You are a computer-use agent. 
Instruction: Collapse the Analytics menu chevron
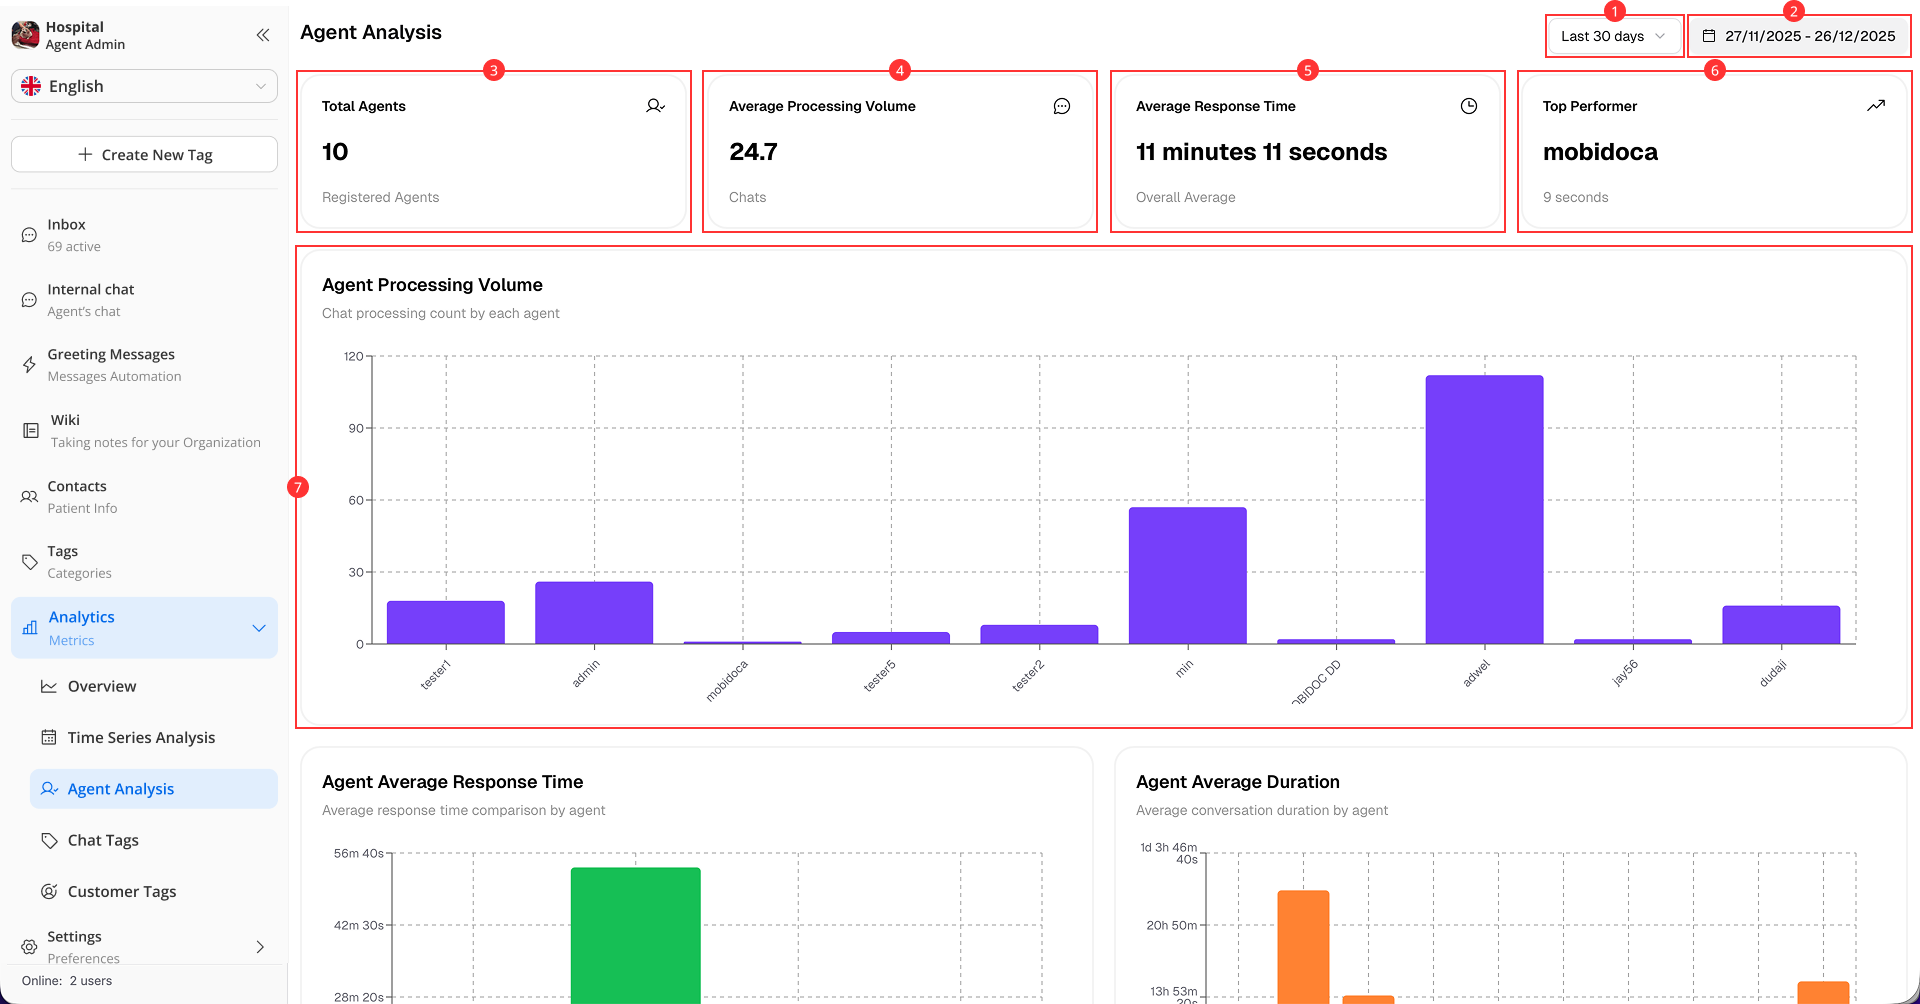(x=259, y=628)
